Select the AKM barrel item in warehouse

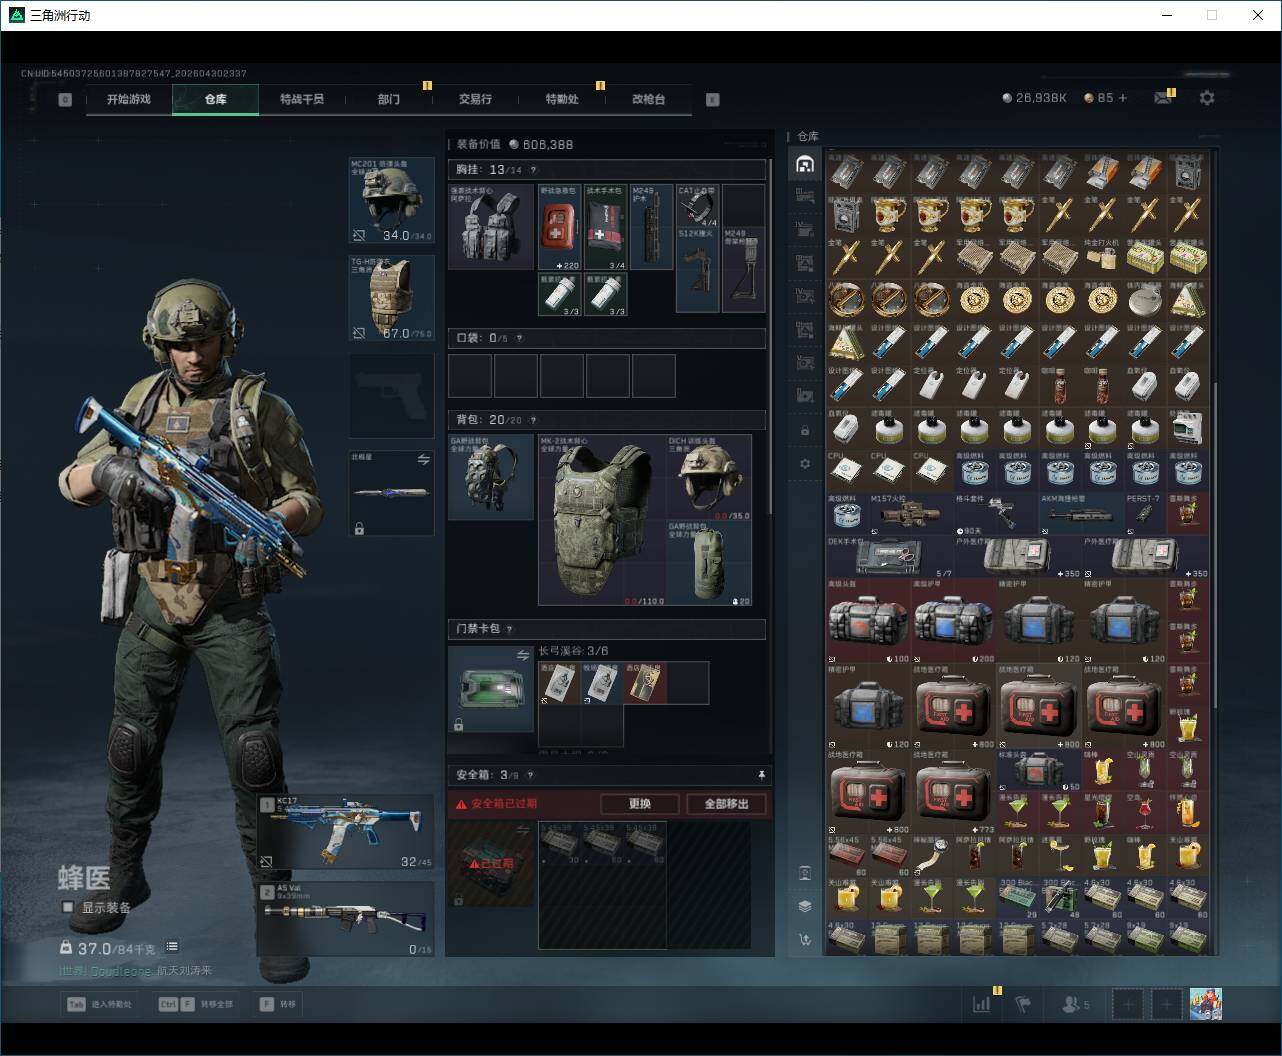tap(1081, 514)
